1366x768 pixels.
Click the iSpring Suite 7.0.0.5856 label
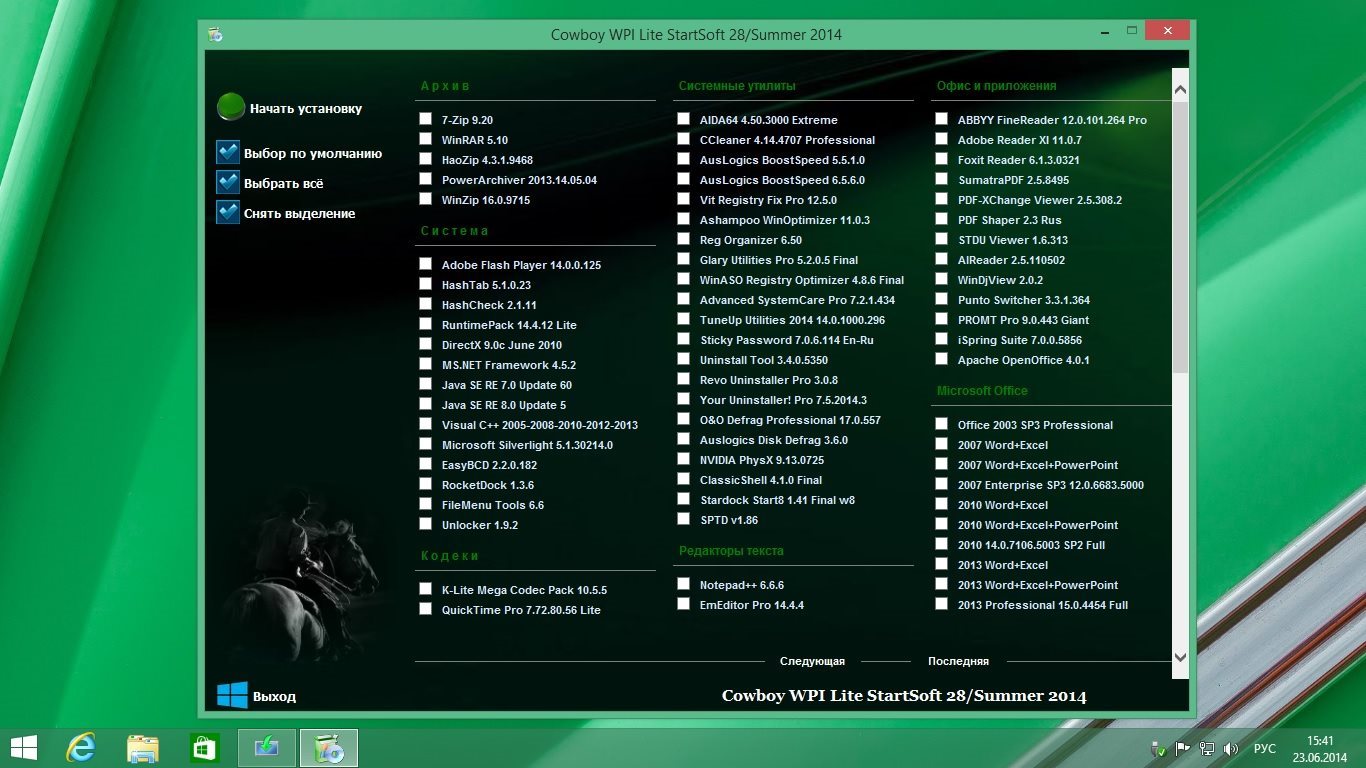coord(1020,340)
